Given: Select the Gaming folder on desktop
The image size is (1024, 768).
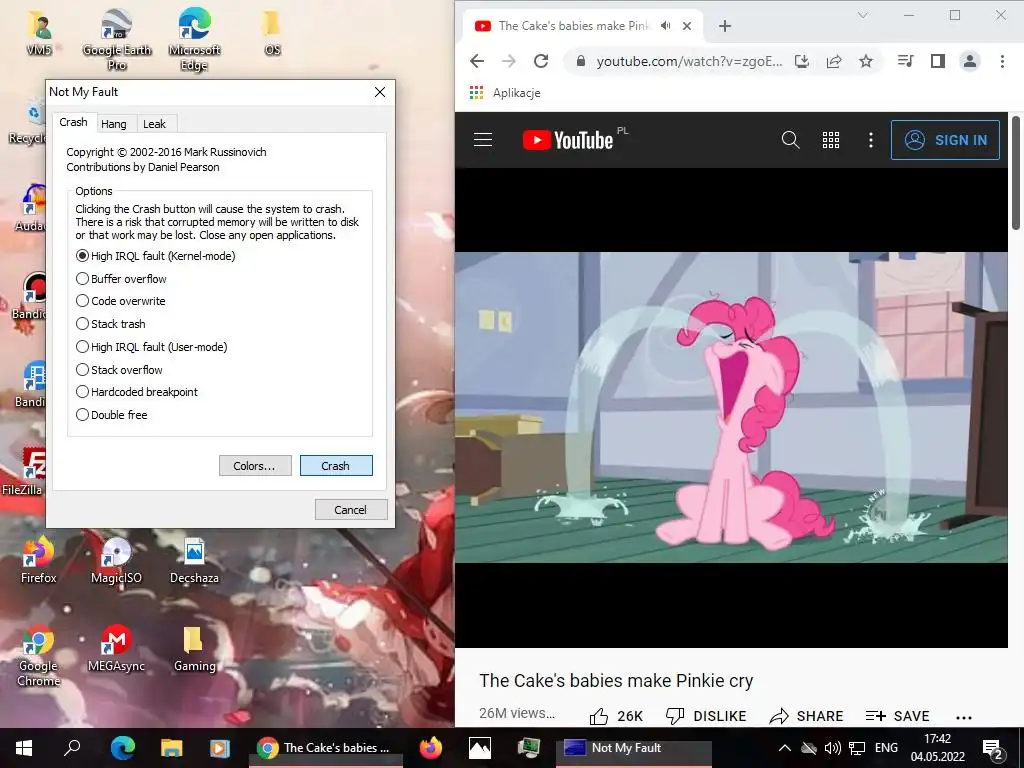Looking at the screenshot, I should tap(194, 649).
